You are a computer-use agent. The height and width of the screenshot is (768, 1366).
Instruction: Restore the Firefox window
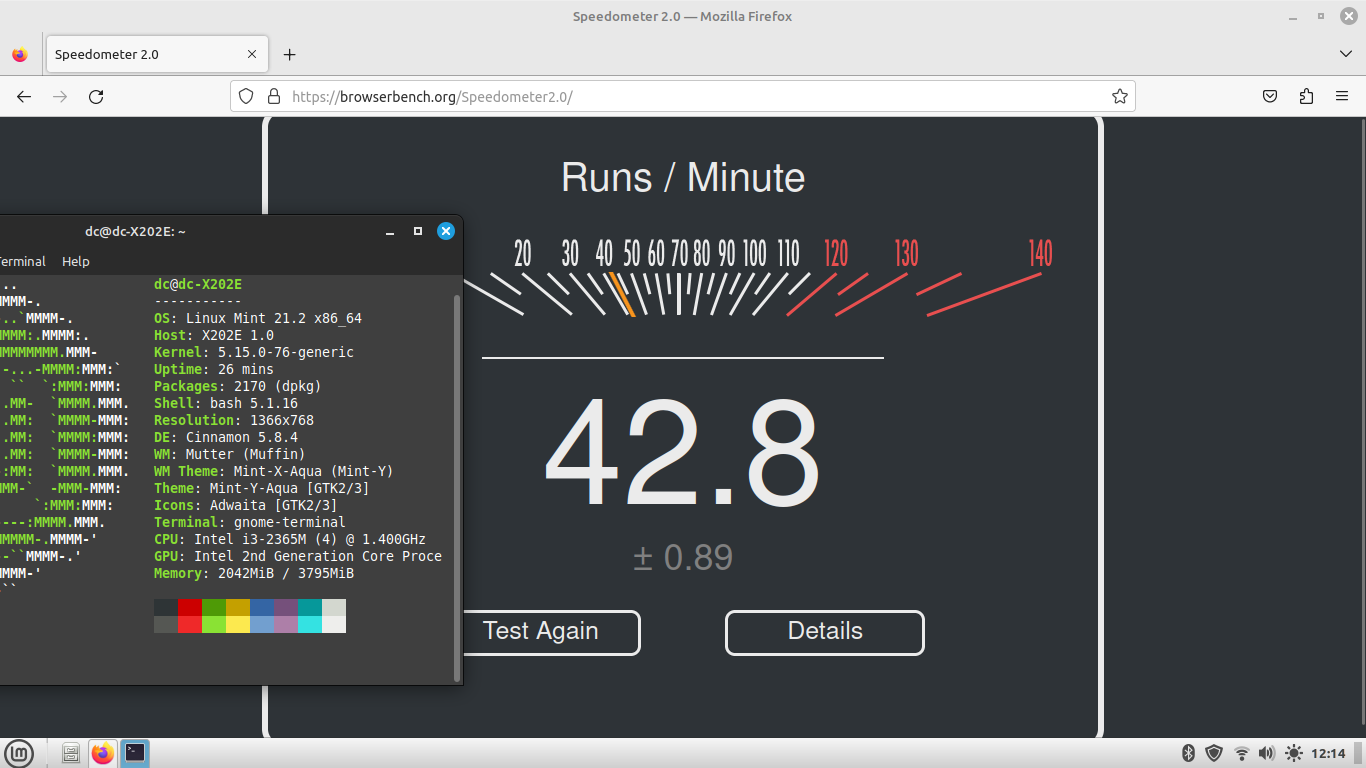point(1320,16)
